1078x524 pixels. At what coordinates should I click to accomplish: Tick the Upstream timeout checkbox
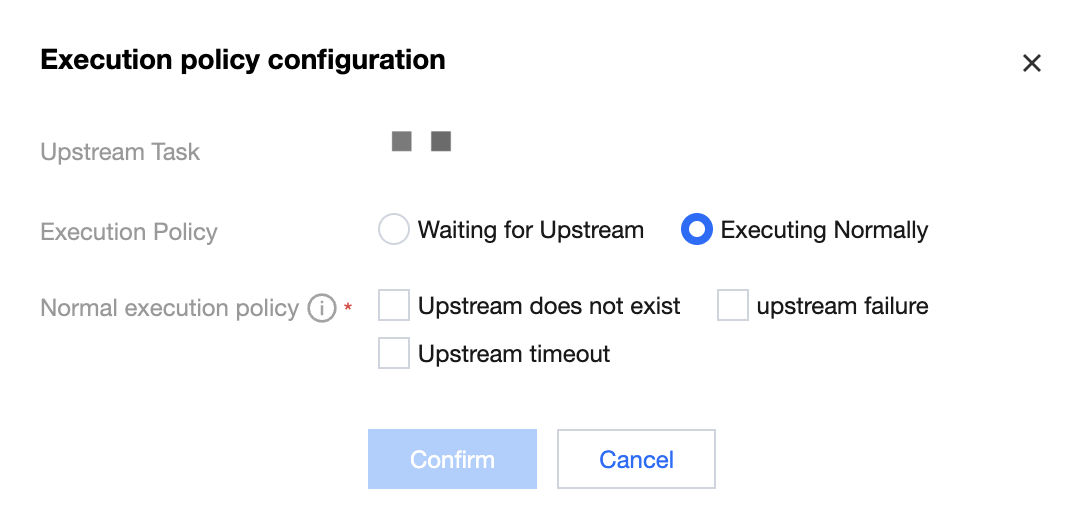click(x=394, y=353)
